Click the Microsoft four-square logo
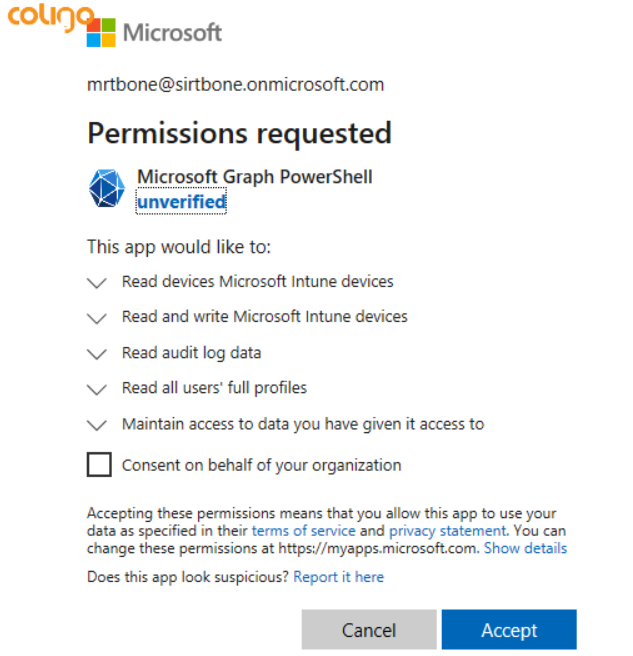The width and height of the screenshot is (633, 656). coord(101,32)
